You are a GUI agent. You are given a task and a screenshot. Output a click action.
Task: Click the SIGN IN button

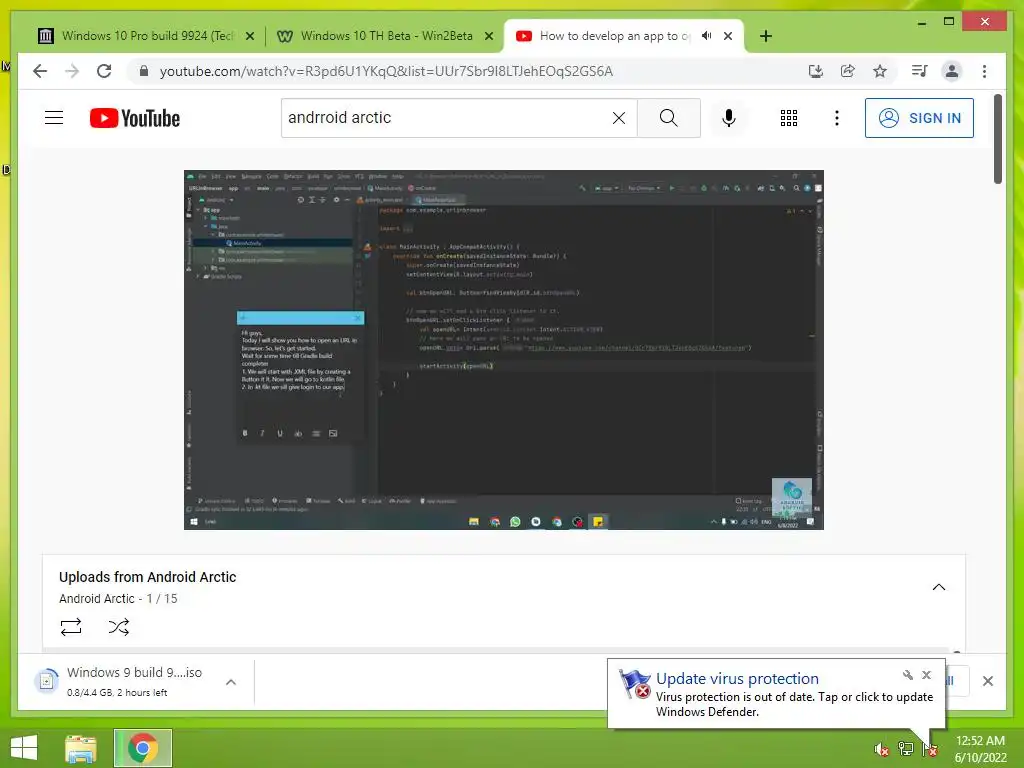click(x=919, y=118)
